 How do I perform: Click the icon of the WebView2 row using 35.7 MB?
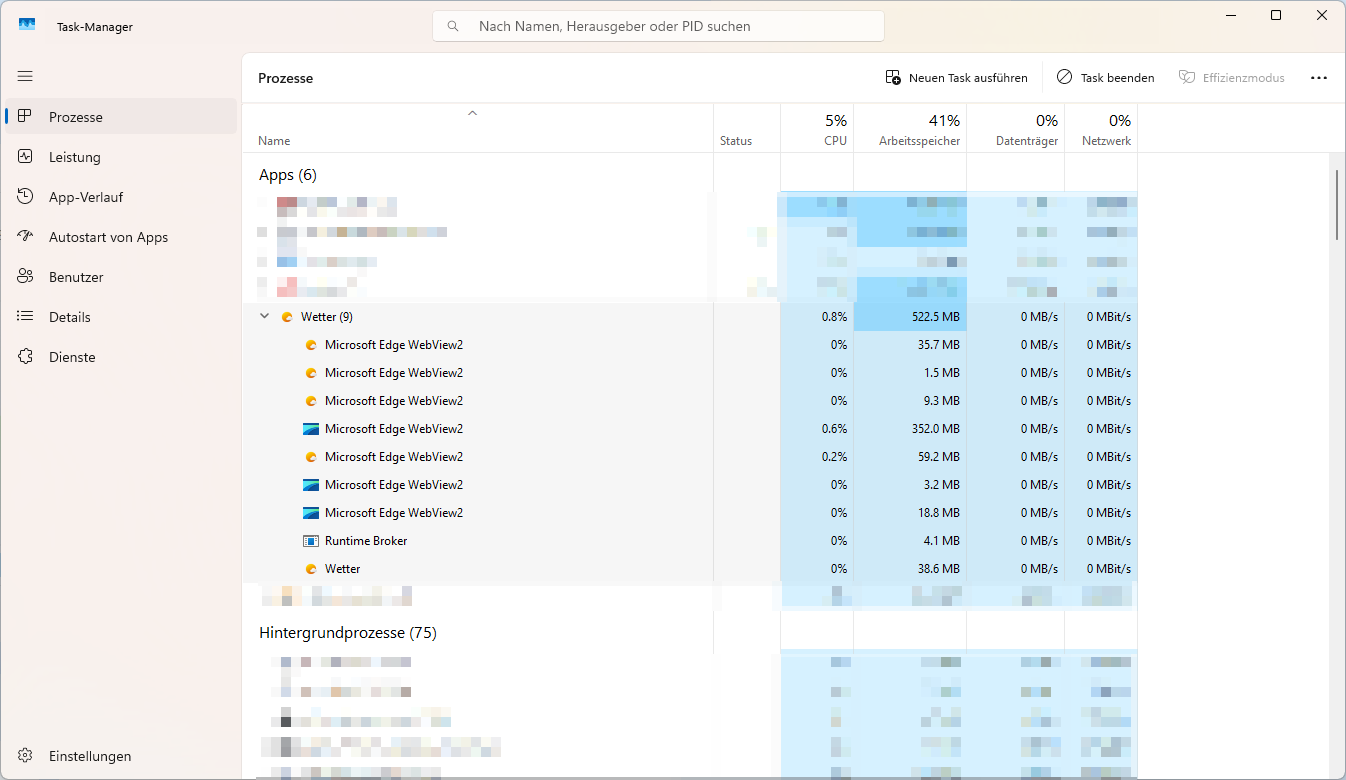point(311,345)
